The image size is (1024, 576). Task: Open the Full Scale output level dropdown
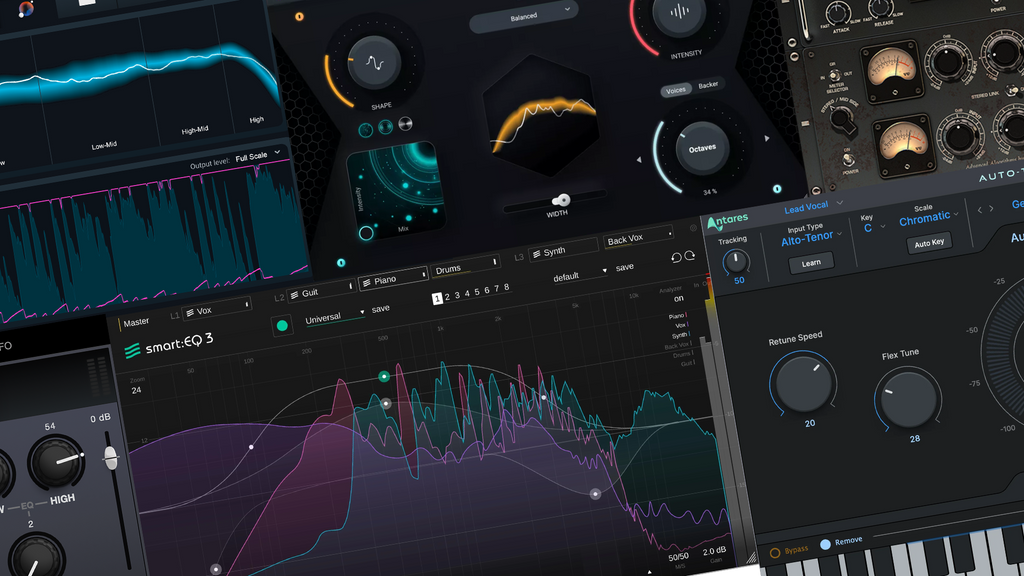coord(258,155)
